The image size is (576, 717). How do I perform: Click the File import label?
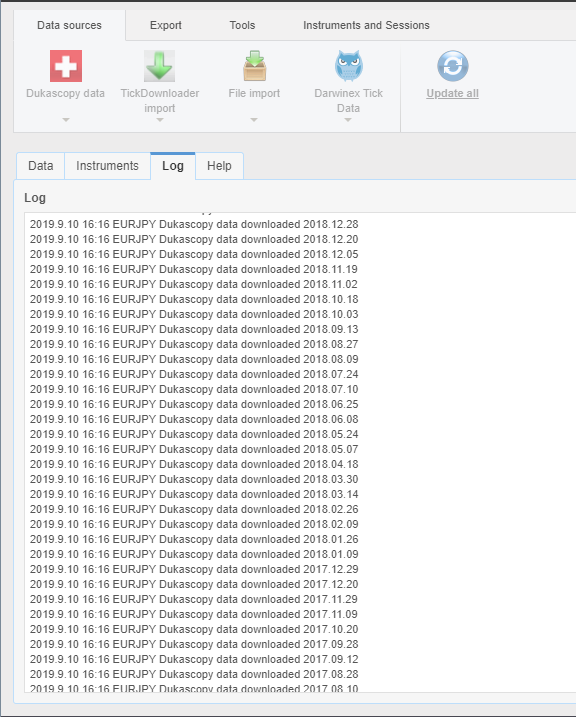(x=254, y=93)
